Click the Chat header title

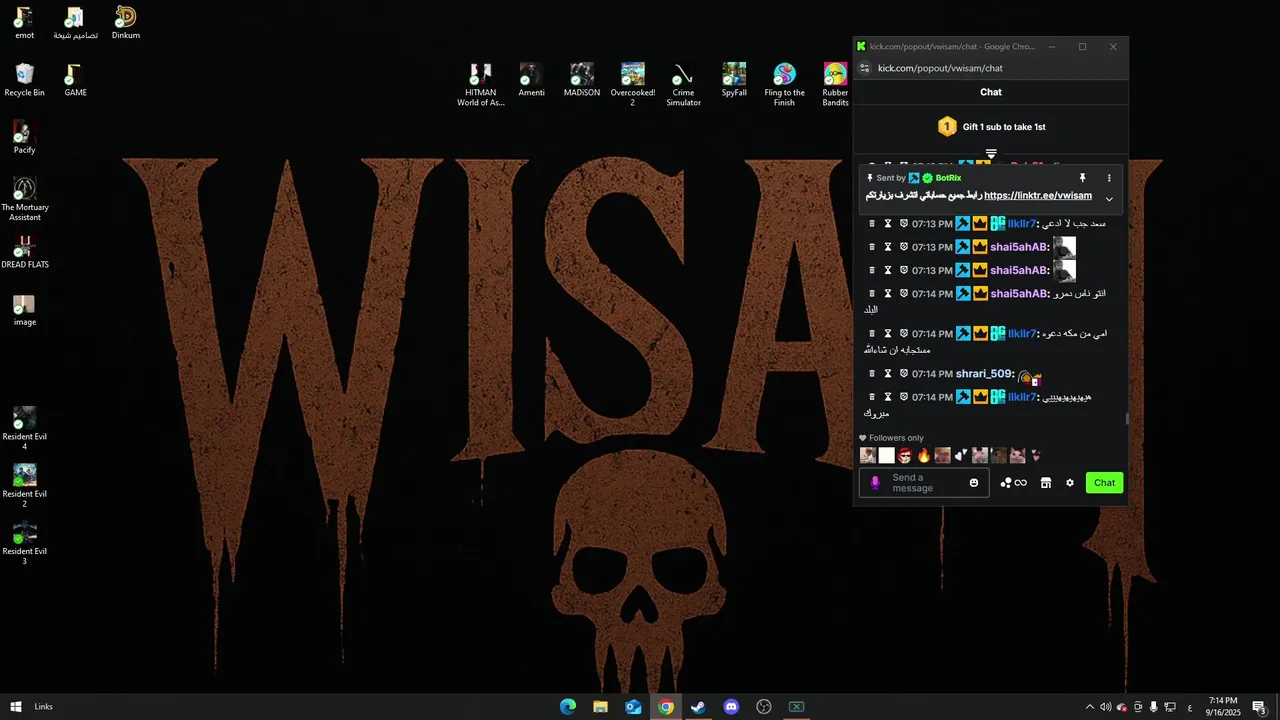coord(991,92)
